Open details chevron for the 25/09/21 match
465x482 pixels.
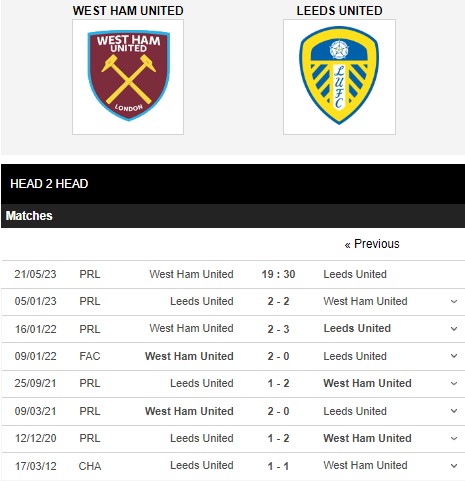click(x=454, y=384)
